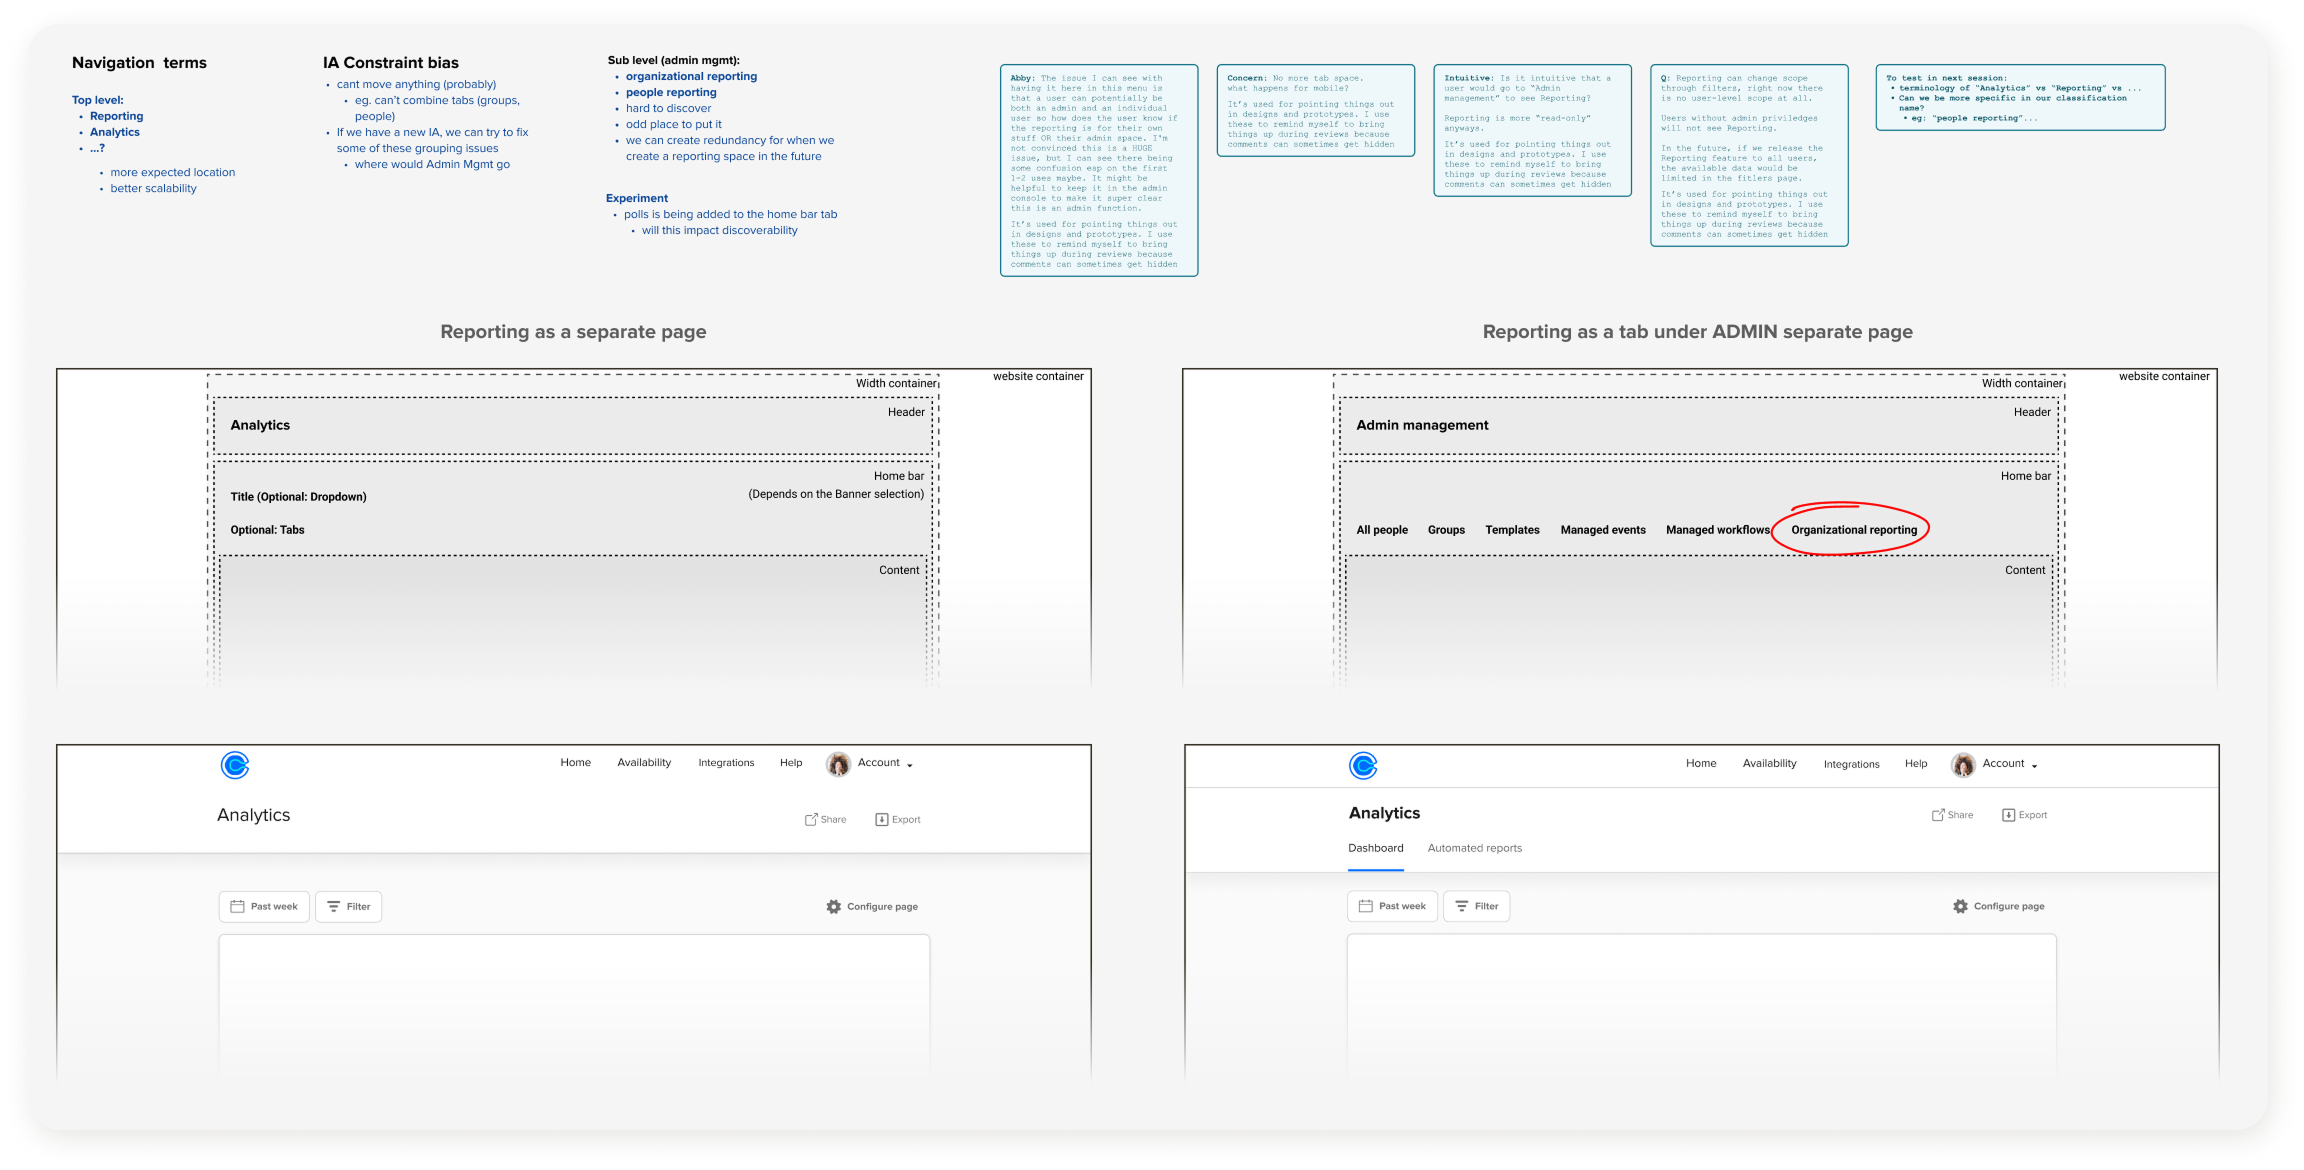Click 'will this impact discoverability' bullet
Screen dimensions: 2304x1170
719,230
